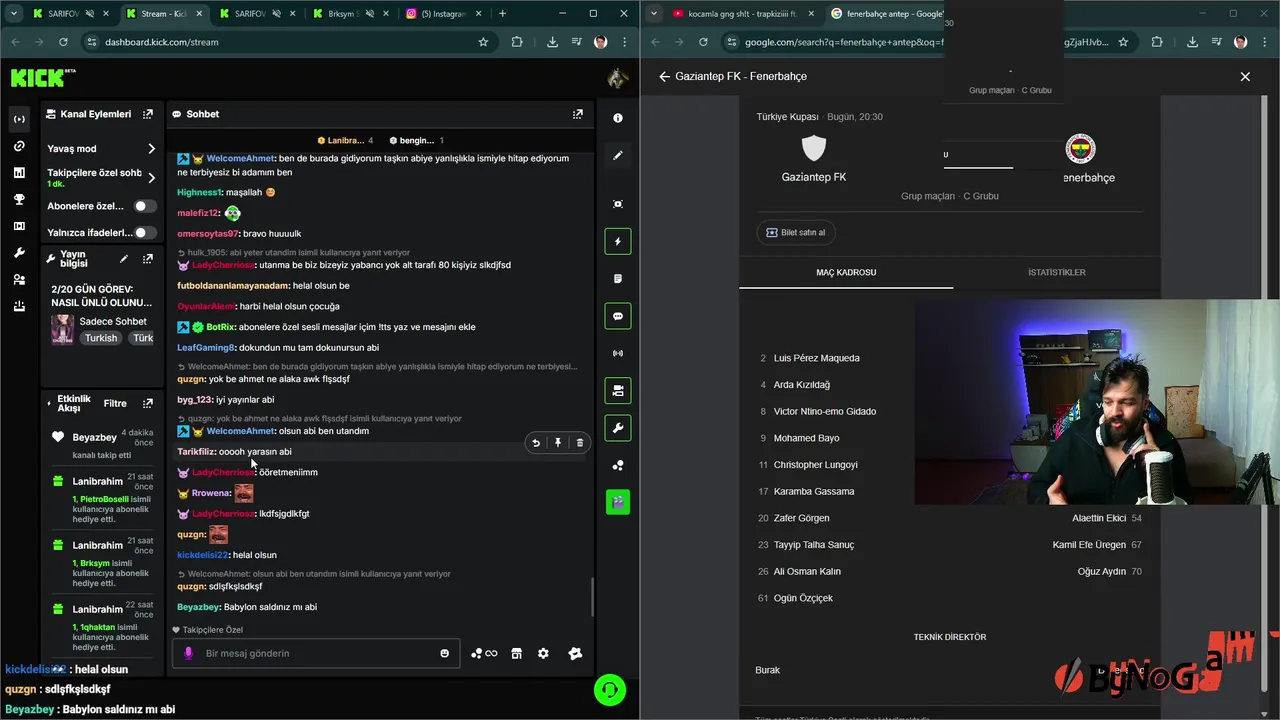1280x720 pixels.
Task: Pop out the Yayın bilgisi panel
Action: pyautogui.click(x=148, y=259)
